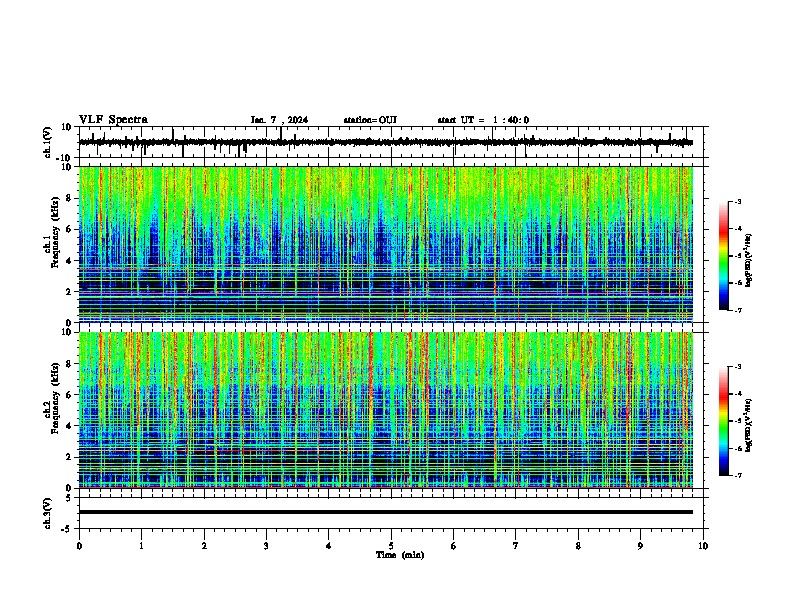The width and height of the screenshot is (792, 612).
Task: Click time axis tick label 3
Action: coord(266,546)
